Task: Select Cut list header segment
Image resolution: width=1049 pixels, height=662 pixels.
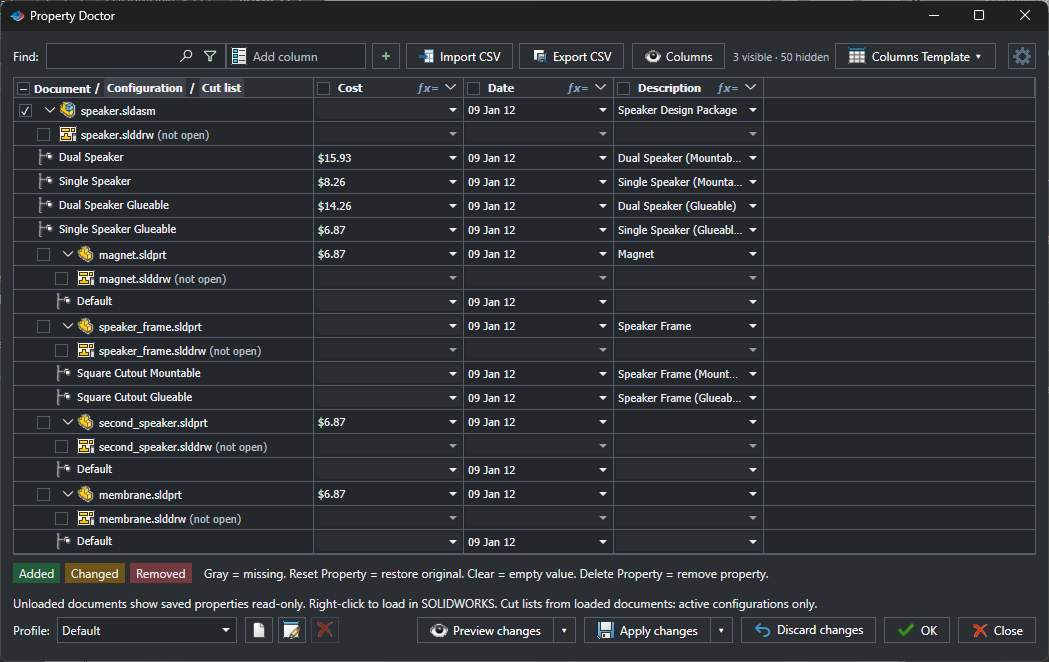Action: tap(221, 88)
